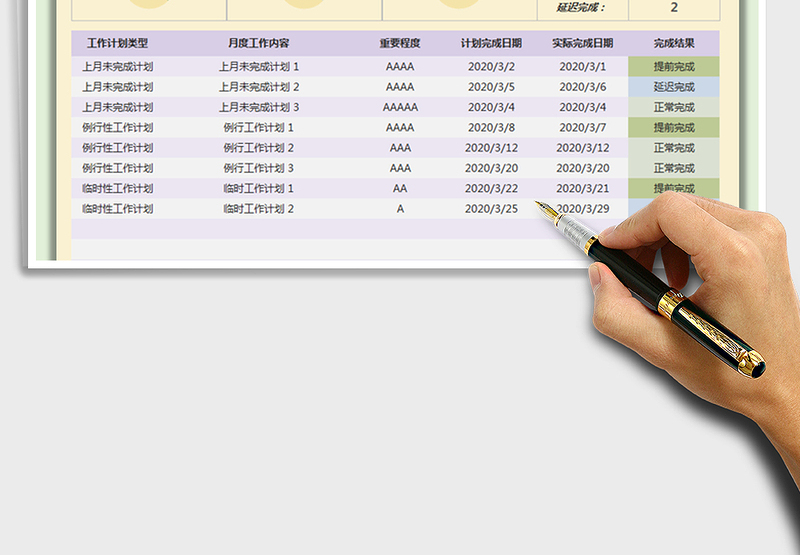The width and height of the screenshot is (800, 555).
Task: Select the planned date 2020/3/8
Action: pyautogui.click(x=491, y=128)
